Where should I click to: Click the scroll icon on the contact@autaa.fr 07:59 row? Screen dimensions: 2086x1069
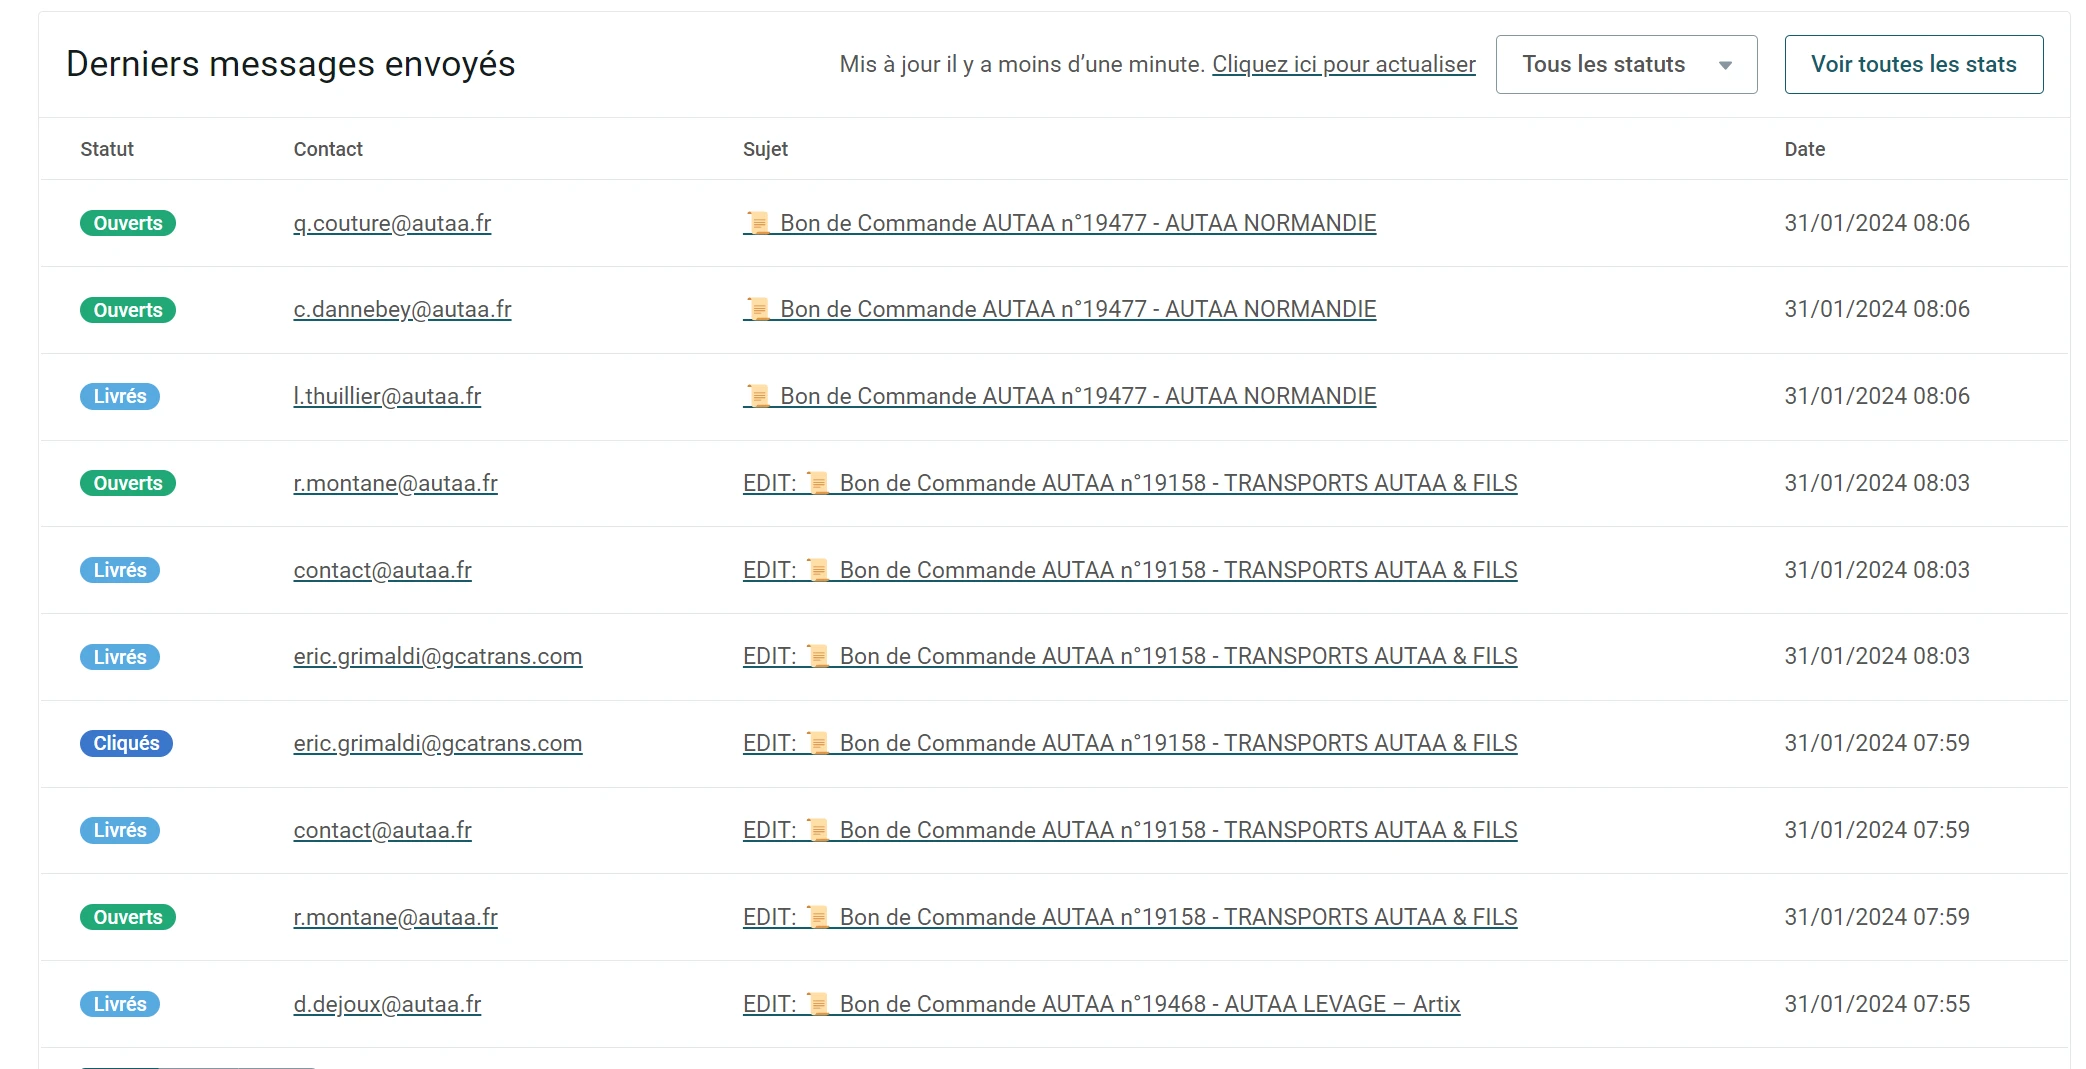pyautogui.click(x=818, y=830)
